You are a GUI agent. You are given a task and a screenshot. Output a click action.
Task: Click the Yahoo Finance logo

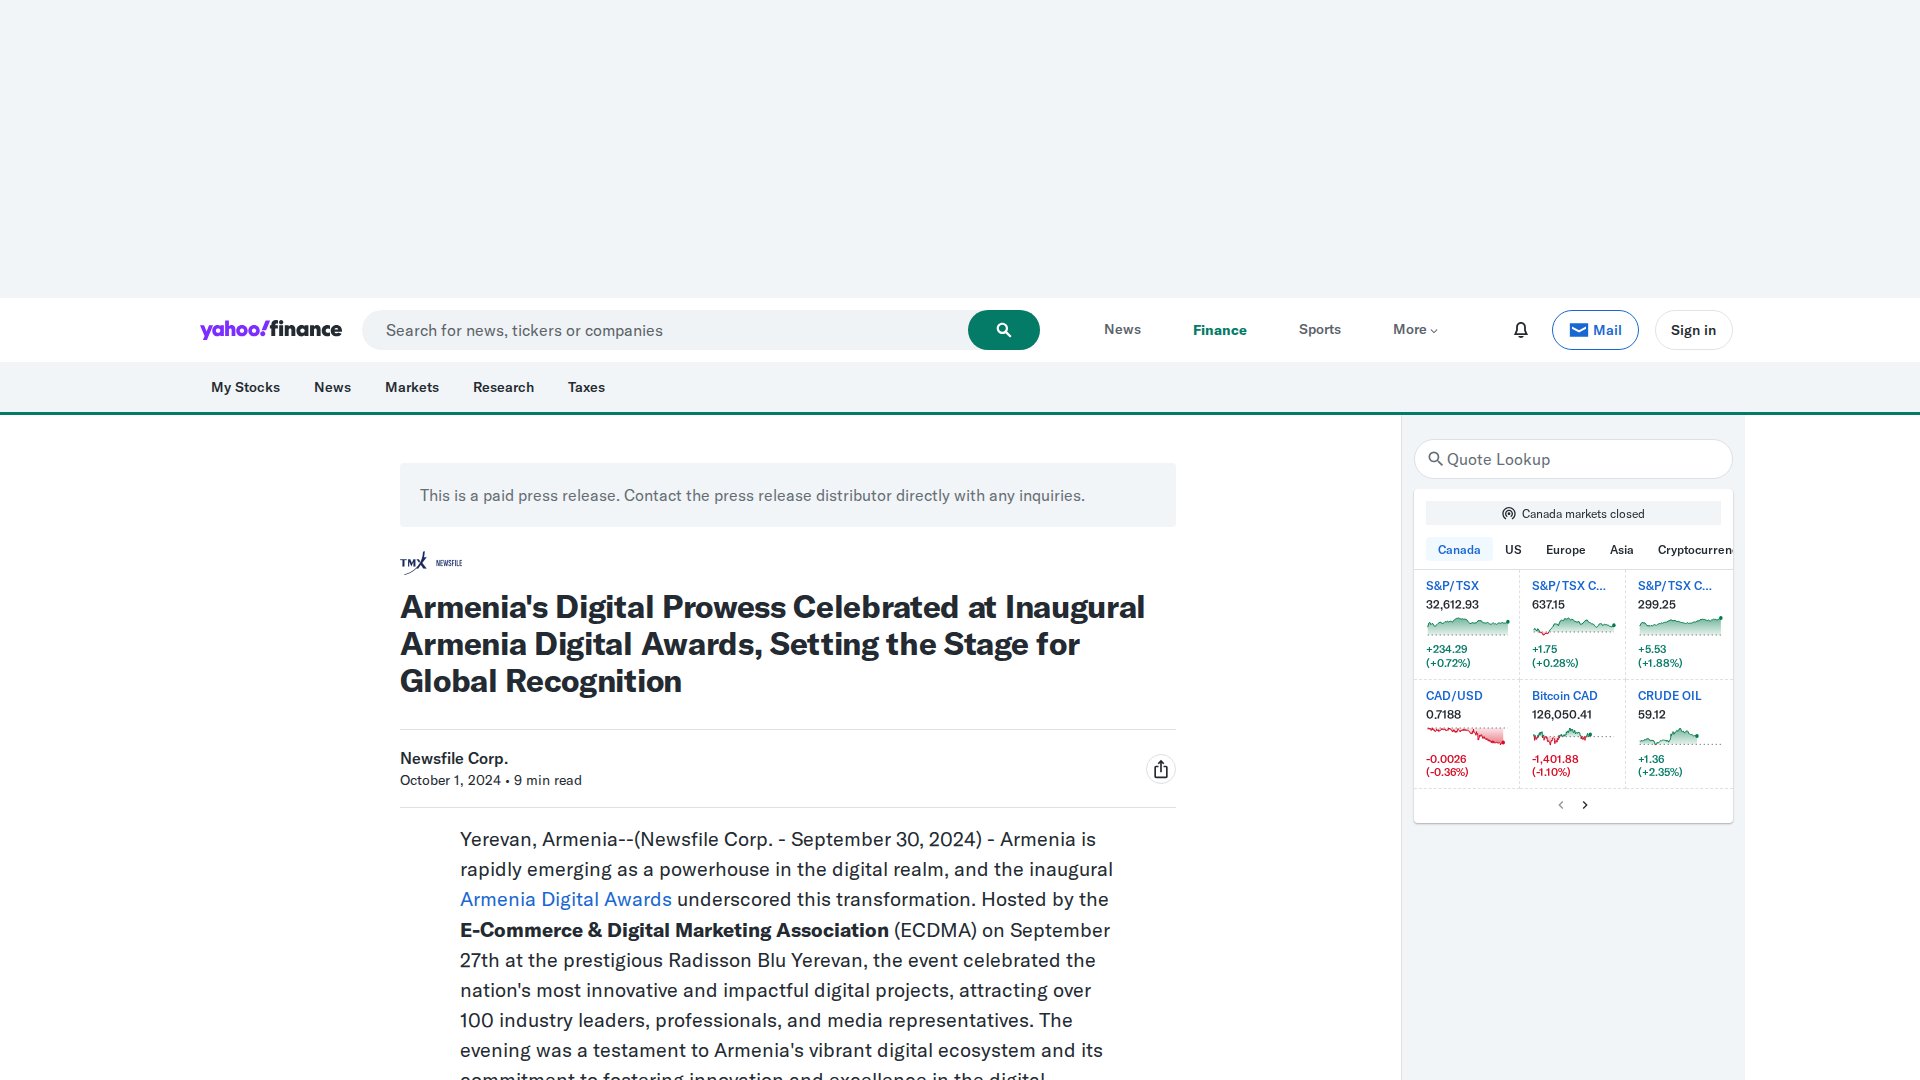(x=270, y=329)
